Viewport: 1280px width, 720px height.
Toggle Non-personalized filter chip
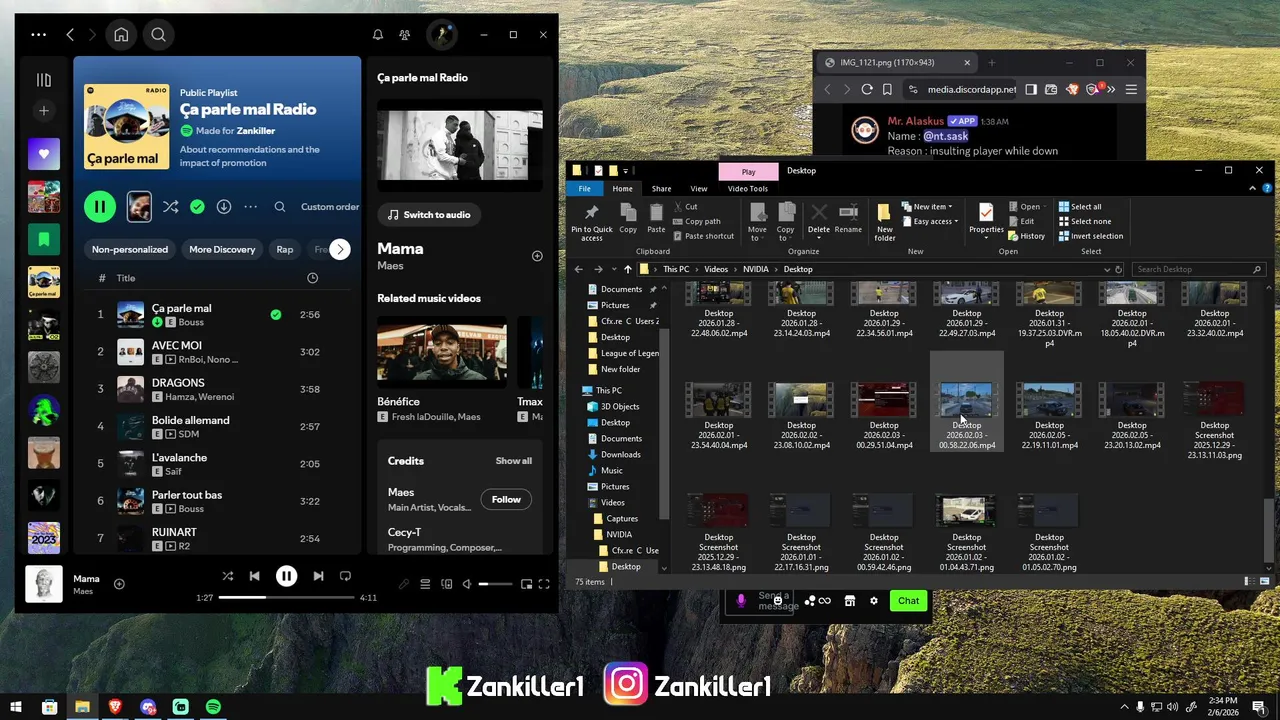click(130, 249)
